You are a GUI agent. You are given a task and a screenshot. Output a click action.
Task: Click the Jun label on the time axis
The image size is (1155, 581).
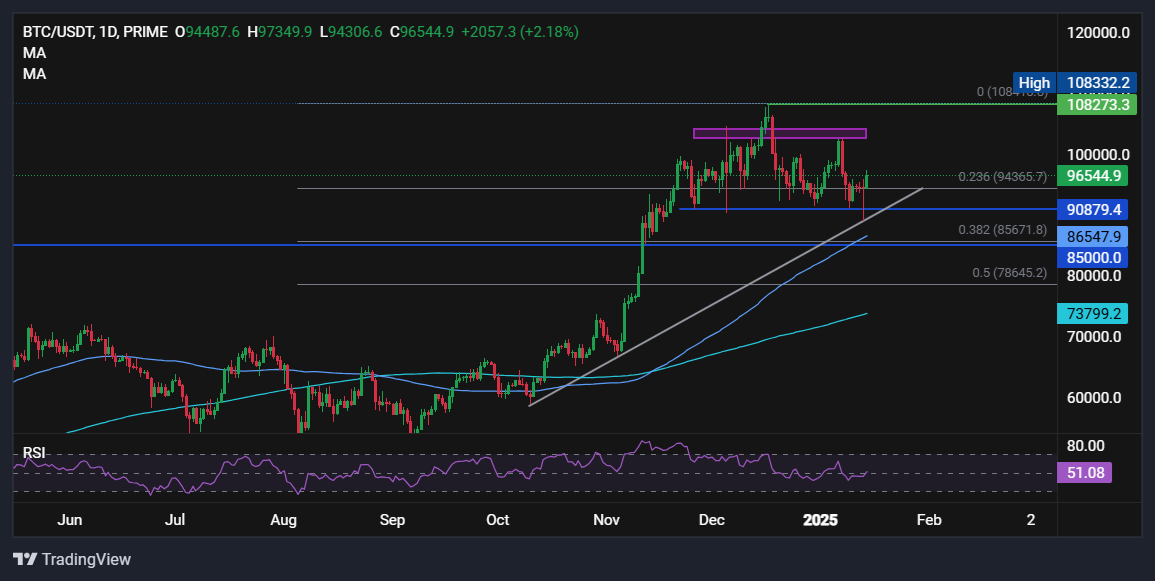point(69,520)
